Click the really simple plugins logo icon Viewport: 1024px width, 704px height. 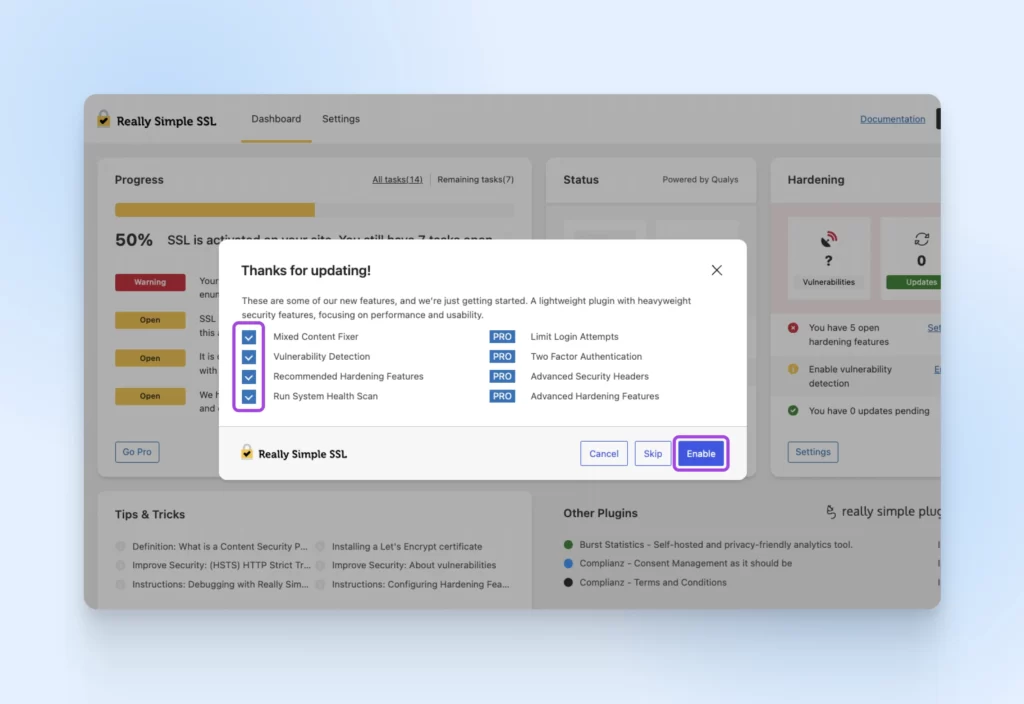[x=831, y=512]
